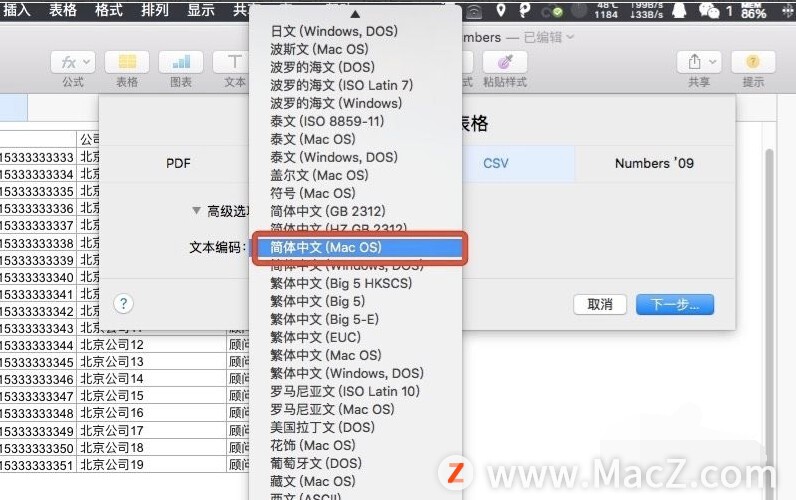The image size is (796, 500).
Task: Choose 繁体中文 (Windows, DOS) encoding
Action: (355, 373)
